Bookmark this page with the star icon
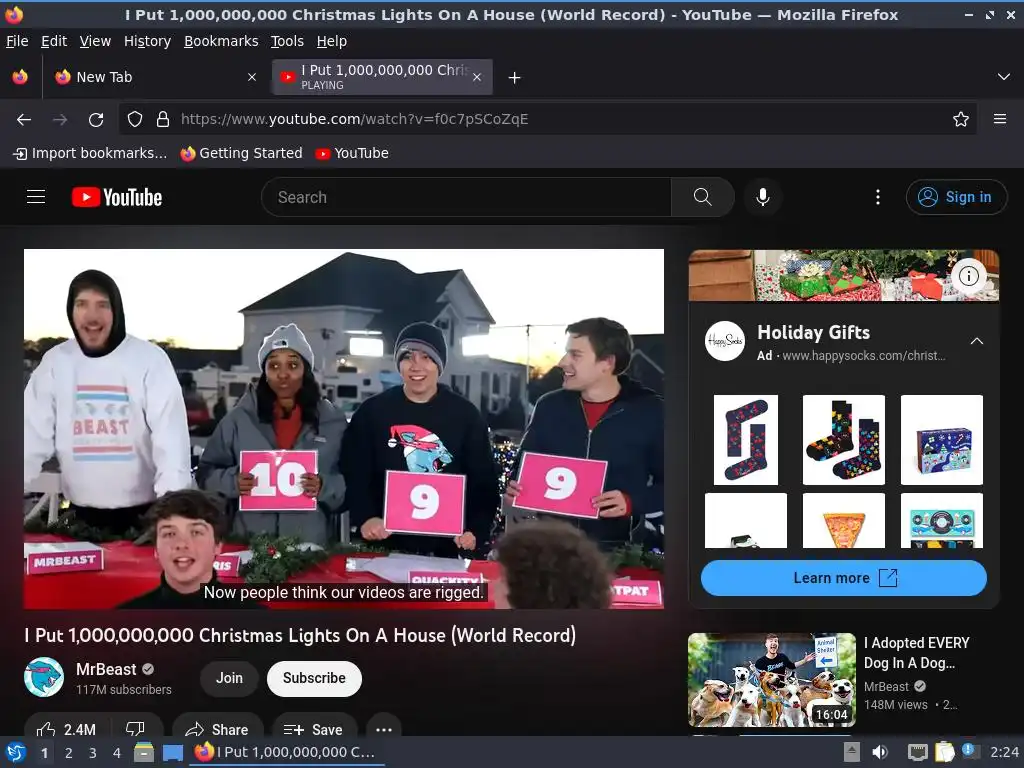The width and height of the screenshot is (1024, 768). click(x=961, y=120)
